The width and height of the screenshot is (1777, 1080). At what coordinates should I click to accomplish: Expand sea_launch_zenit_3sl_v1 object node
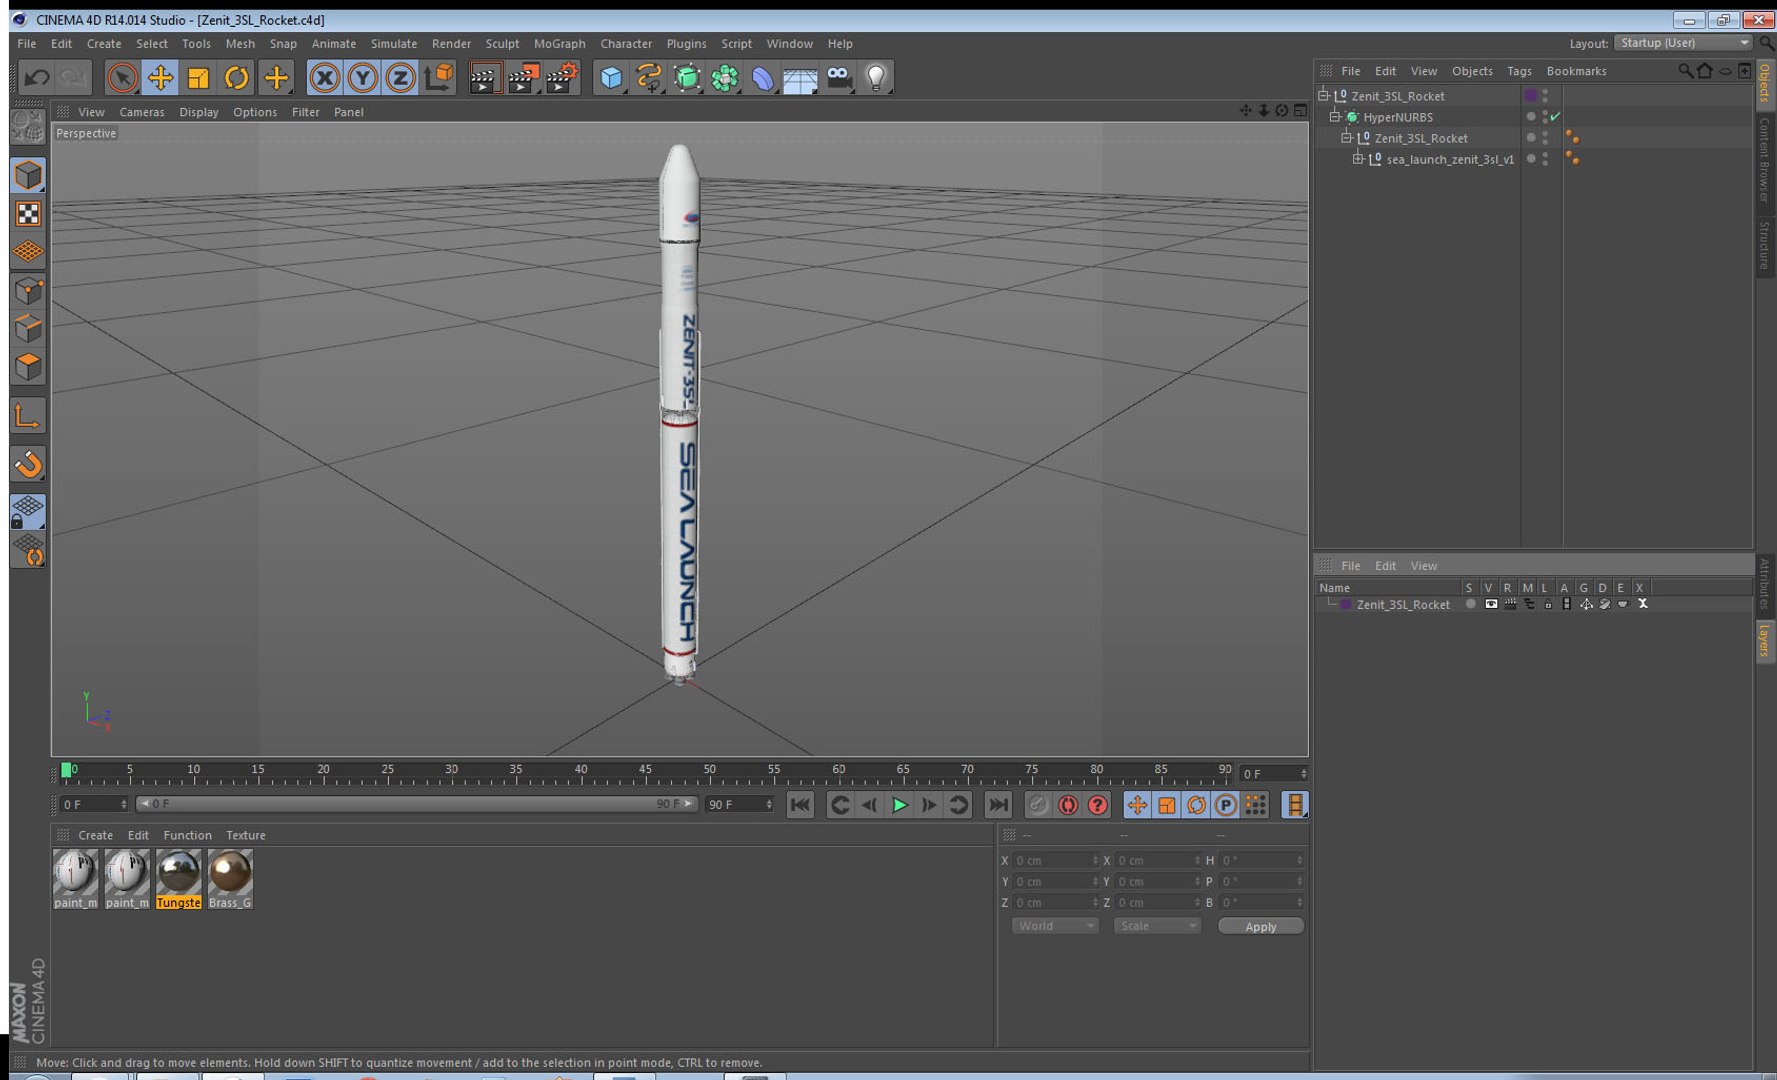point(1357,159)
